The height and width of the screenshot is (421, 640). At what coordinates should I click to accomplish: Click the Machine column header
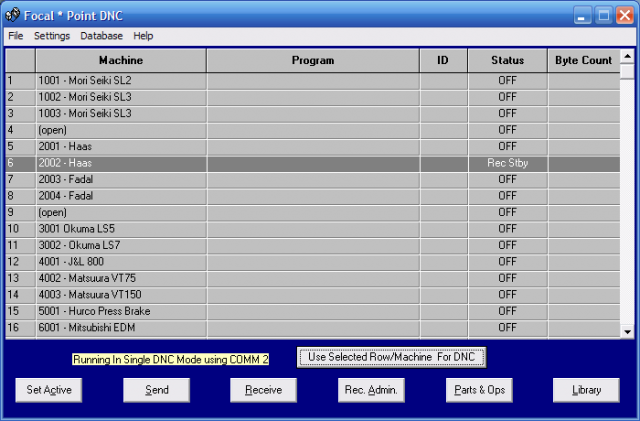tap(121, 60)
